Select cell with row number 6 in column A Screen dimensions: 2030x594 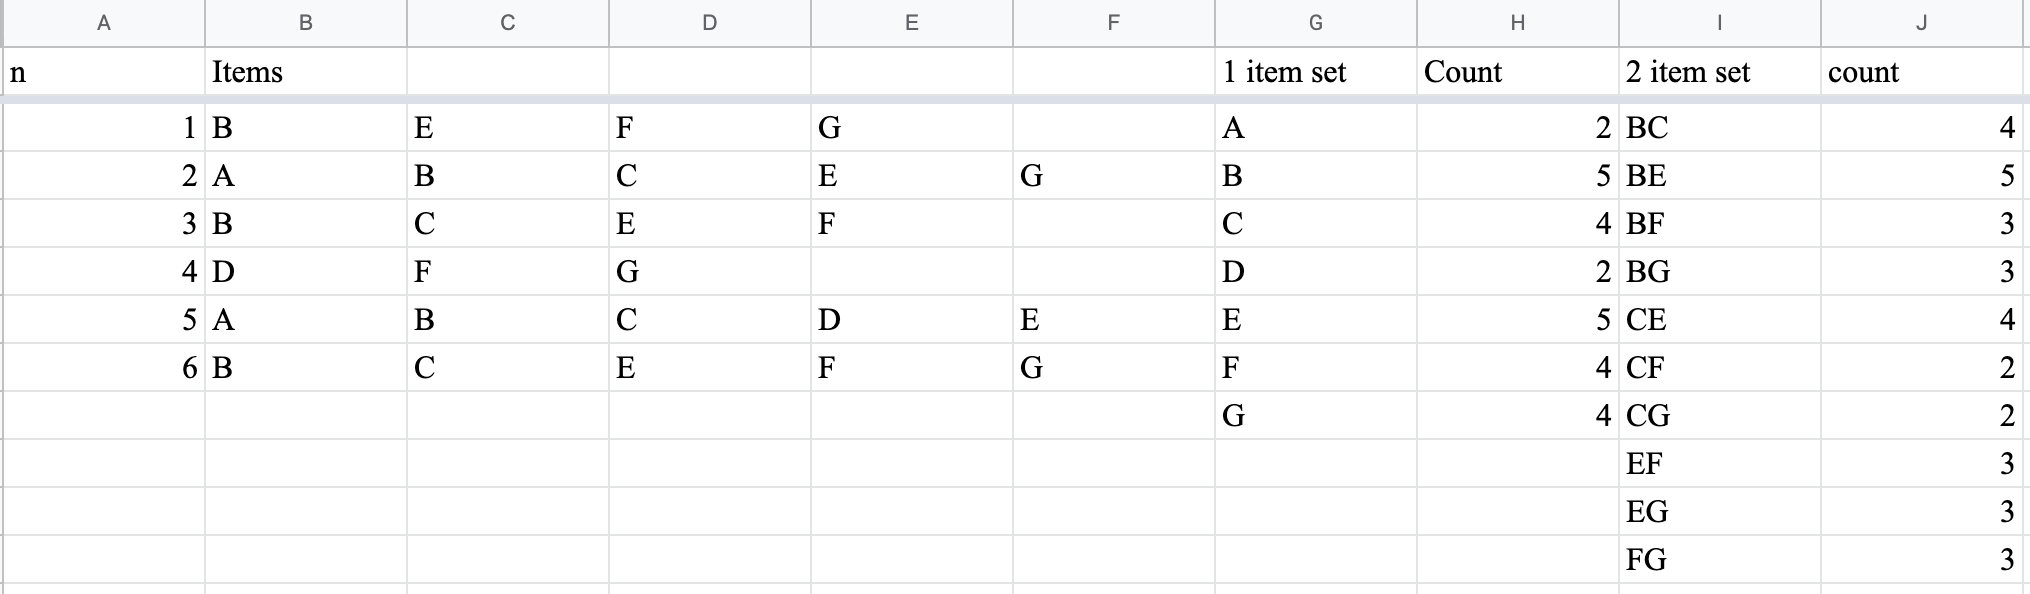point(104,368)
